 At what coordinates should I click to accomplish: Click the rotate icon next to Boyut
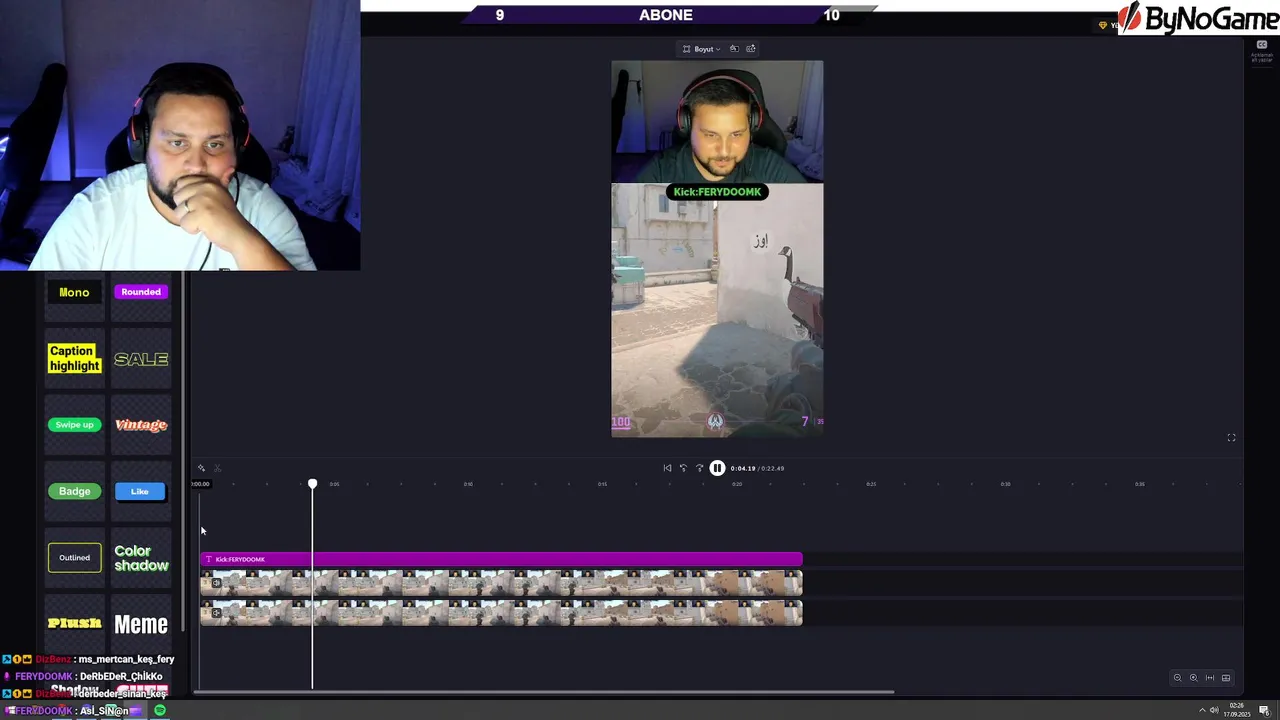point(734,49)
